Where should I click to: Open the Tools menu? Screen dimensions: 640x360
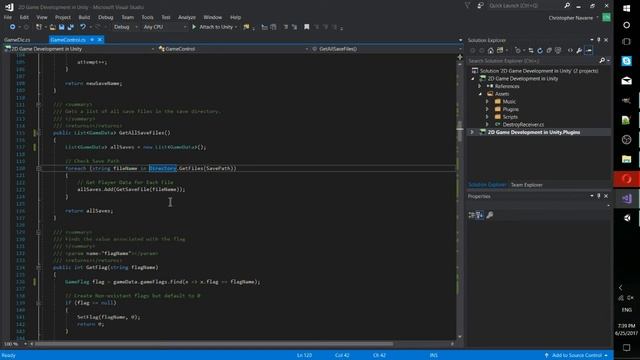[147, 17]
